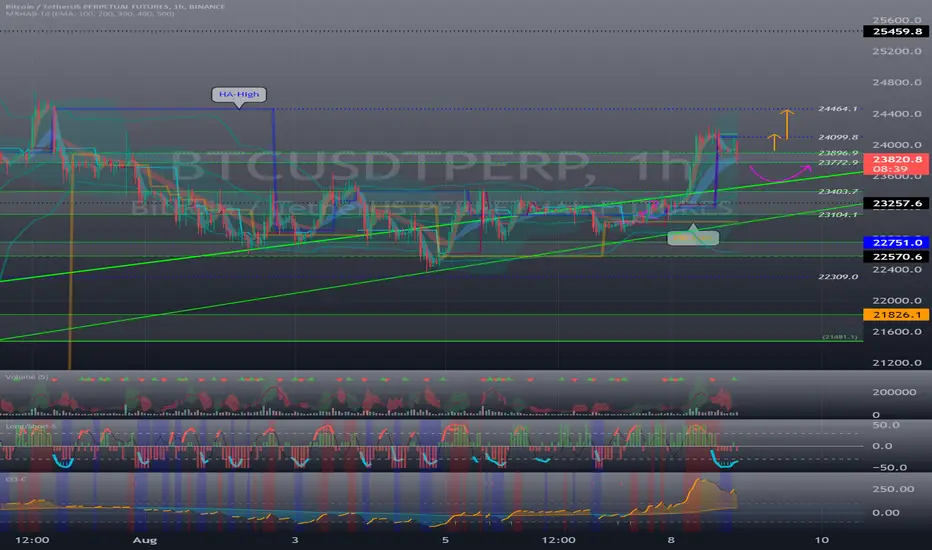Click the 200000 volume axis value
Image resolution: width=932 pixels, height=550 pixels.
click(x=894, y=392)
